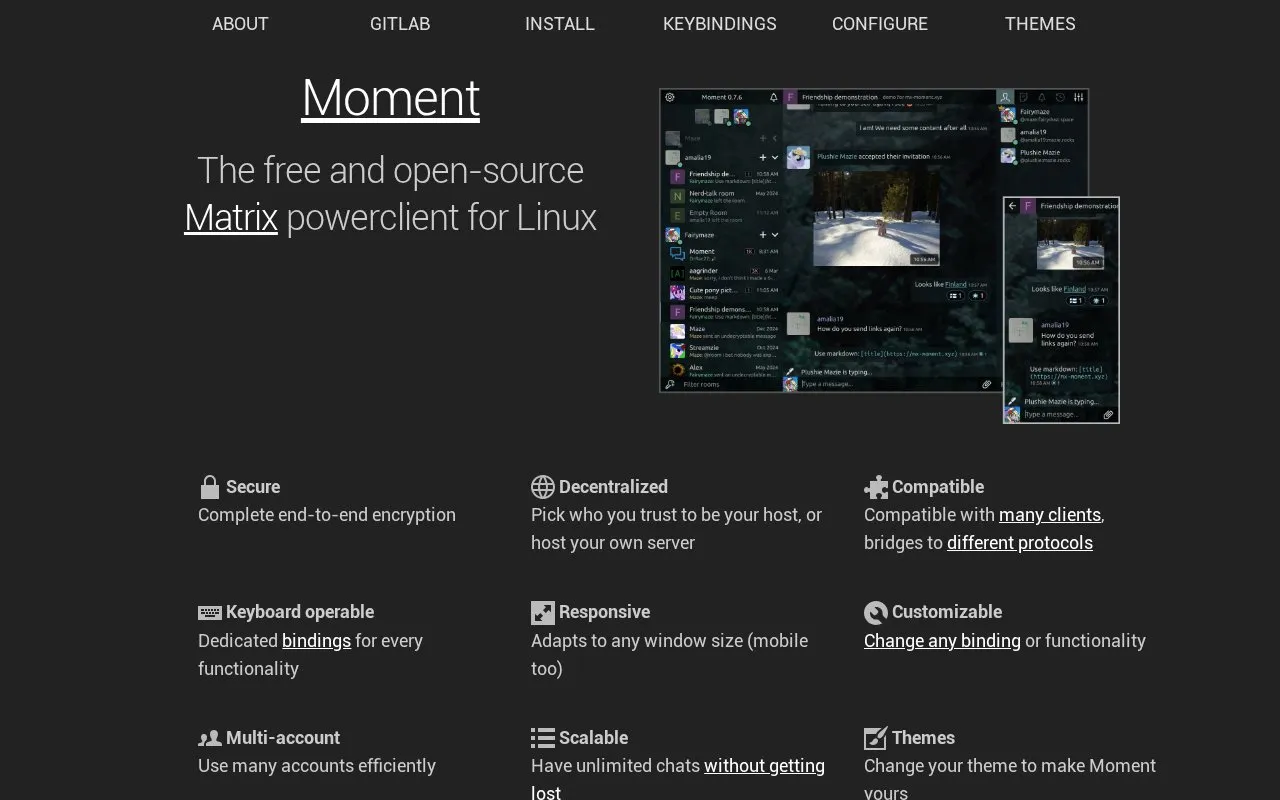Click the wrench icon beside Customizable
1280x800 pixels.
pos(876,613)
